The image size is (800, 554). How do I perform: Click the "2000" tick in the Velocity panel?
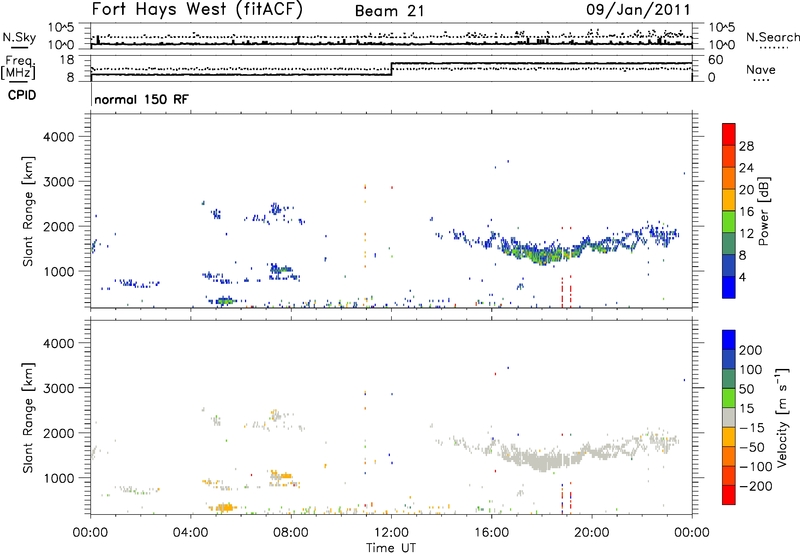[x=58, y=433]
